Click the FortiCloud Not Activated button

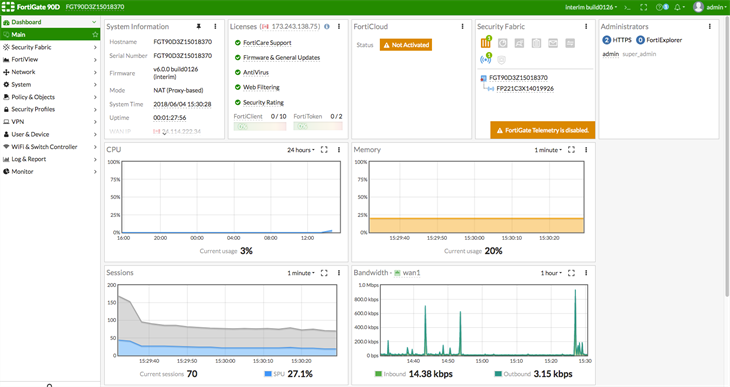(x=406, y=45)
